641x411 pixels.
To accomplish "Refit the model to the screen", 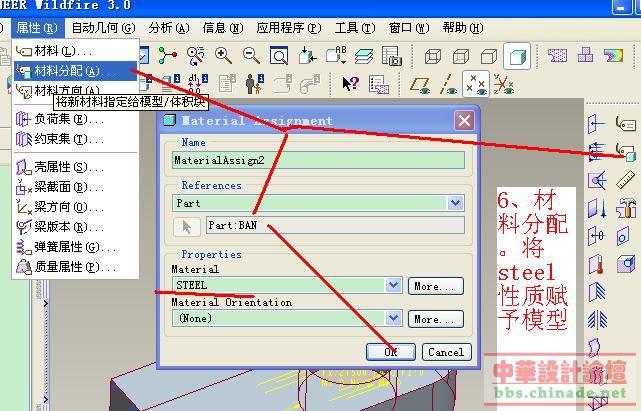I will coord(279,55).
